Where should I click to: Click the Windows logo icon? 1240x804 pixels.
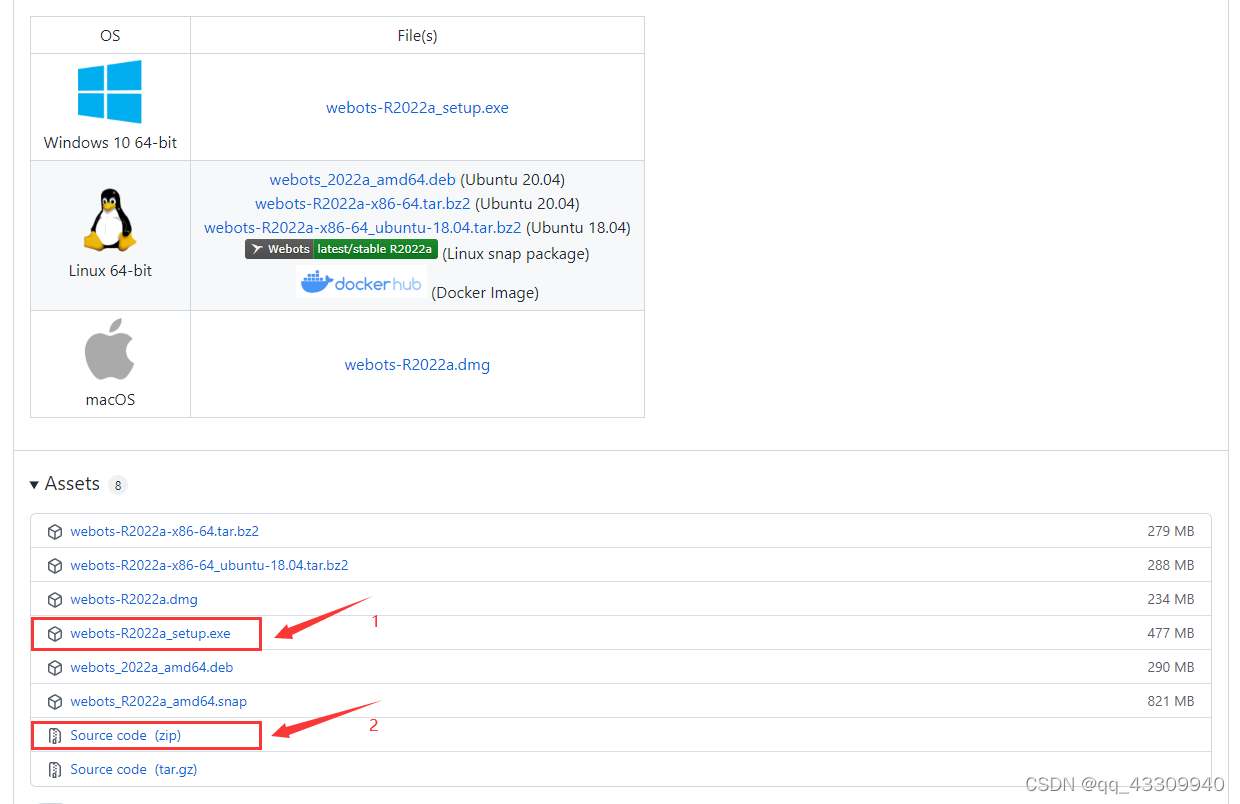[x=110, y=92]
